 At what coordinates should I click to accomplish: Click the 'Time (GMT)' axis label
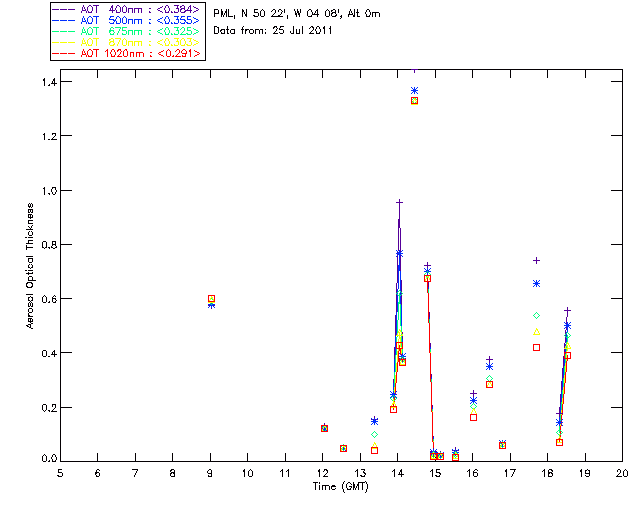[x=340, y=487]
